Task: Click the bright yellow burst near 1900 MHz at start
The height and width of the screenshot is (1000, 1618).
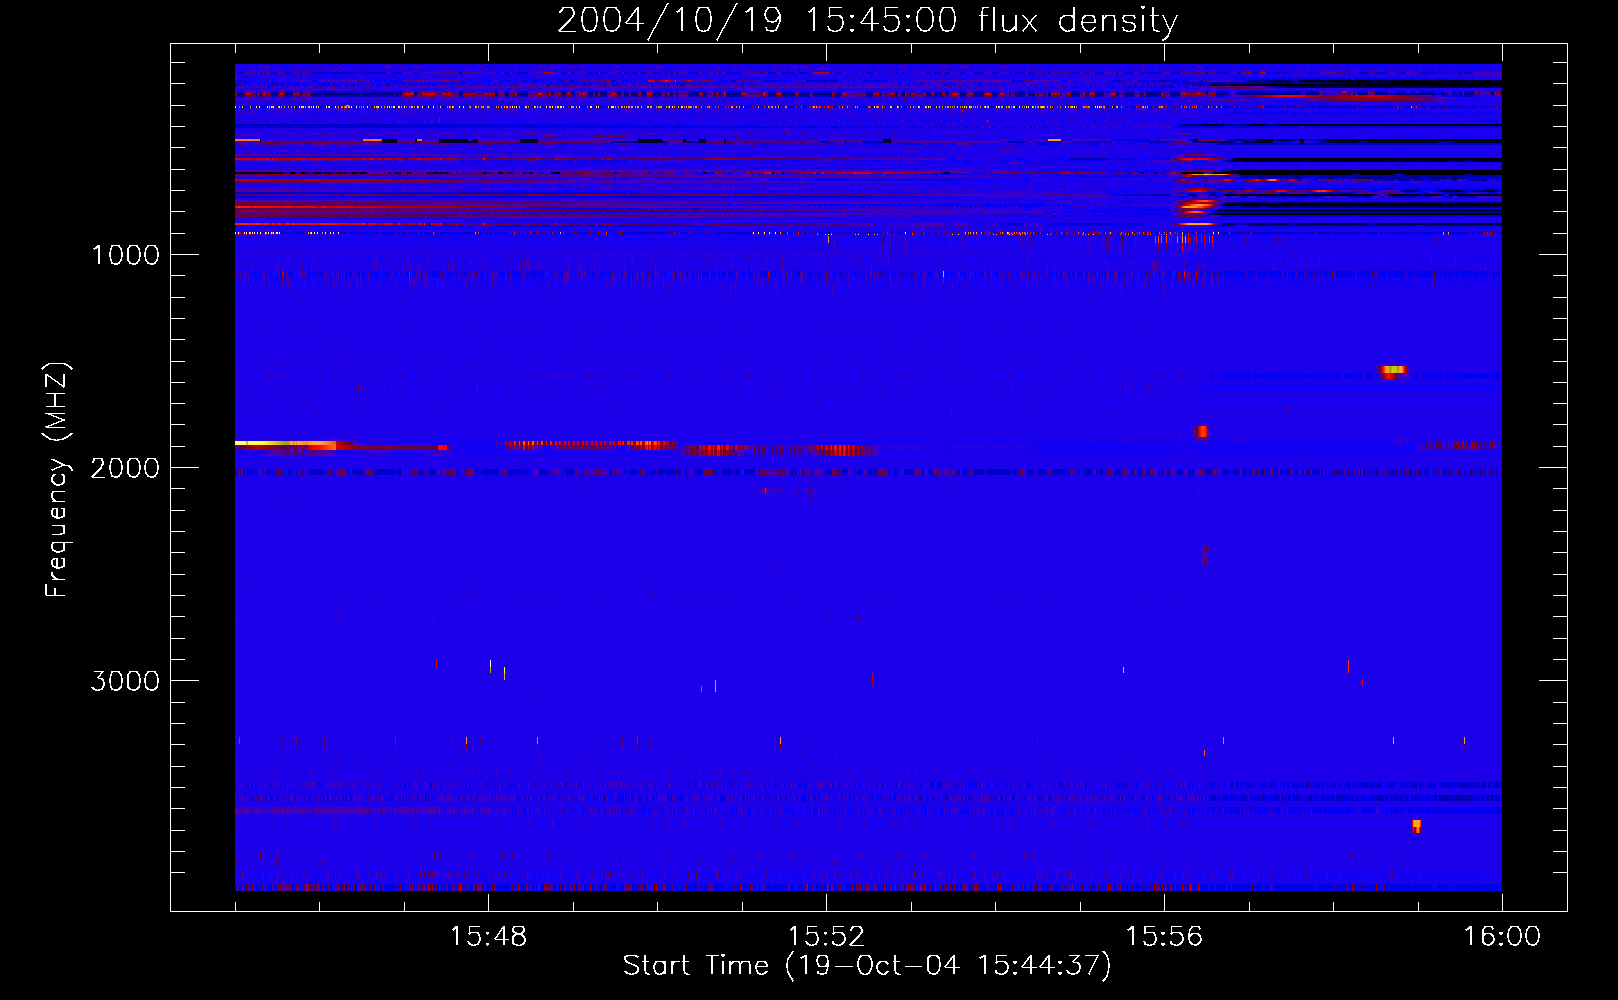Action: tap(285, 443)
